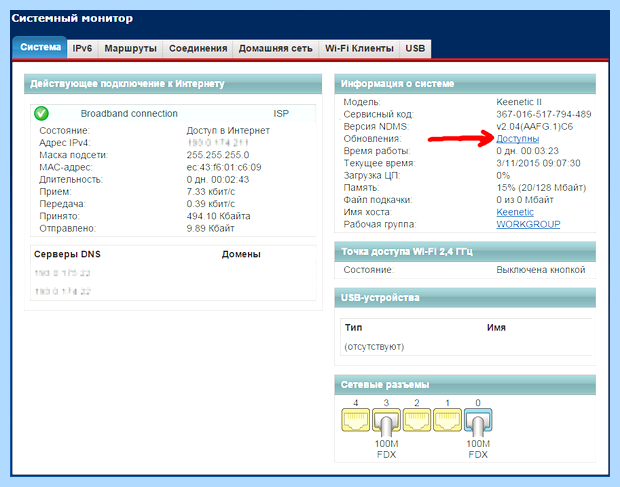Image resolution: width=620 pixels, height=487 pixels.
Task: Click the service code 367-016-517-794-489
Action: (544, 114)
